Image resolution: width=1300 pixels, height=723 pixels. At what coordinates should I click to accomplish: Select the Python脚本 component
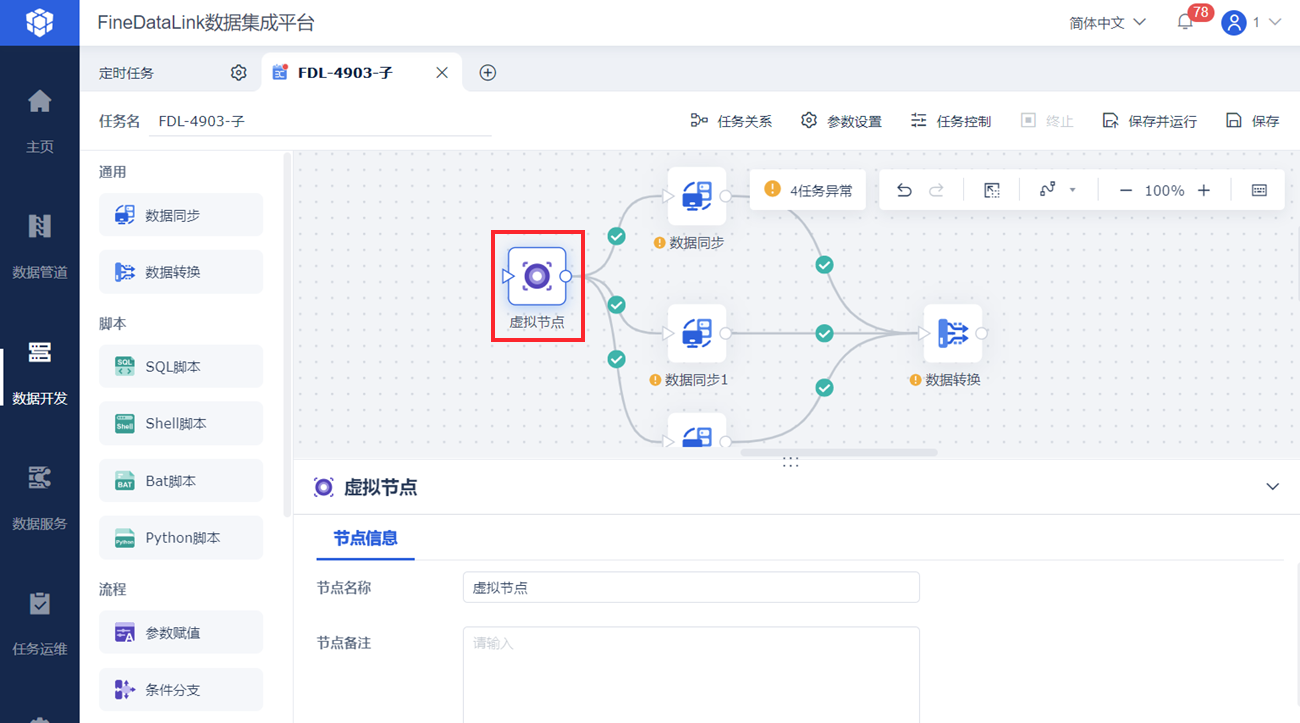coord(181,538)
